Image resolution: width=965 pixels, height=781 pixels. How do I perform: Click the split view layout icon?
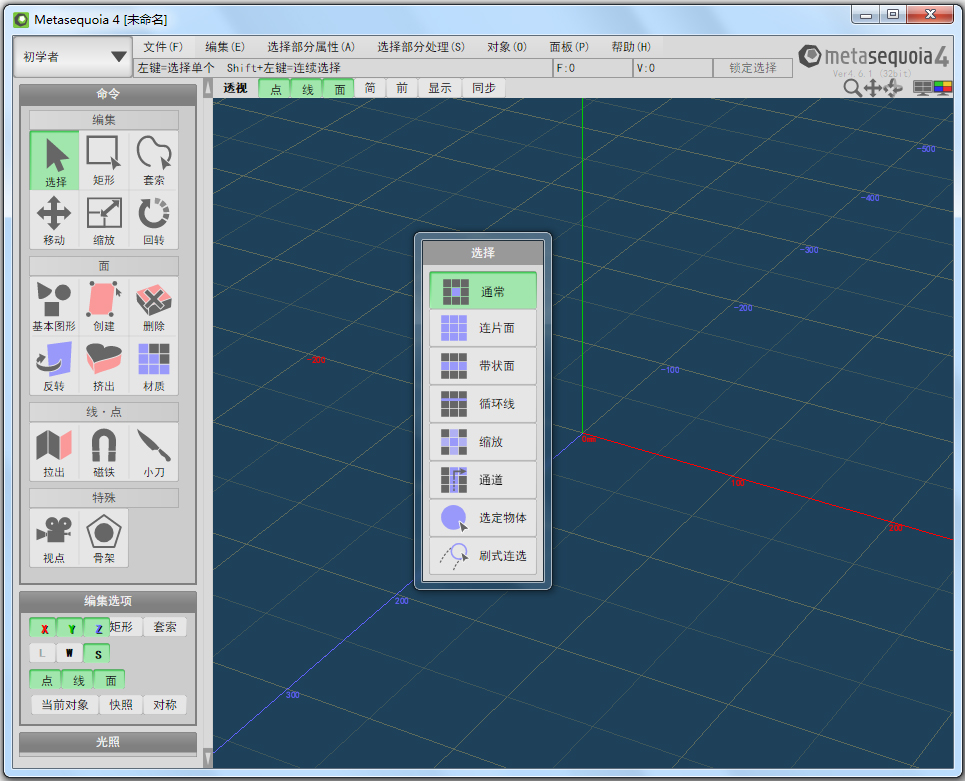[x=923, y=88]
